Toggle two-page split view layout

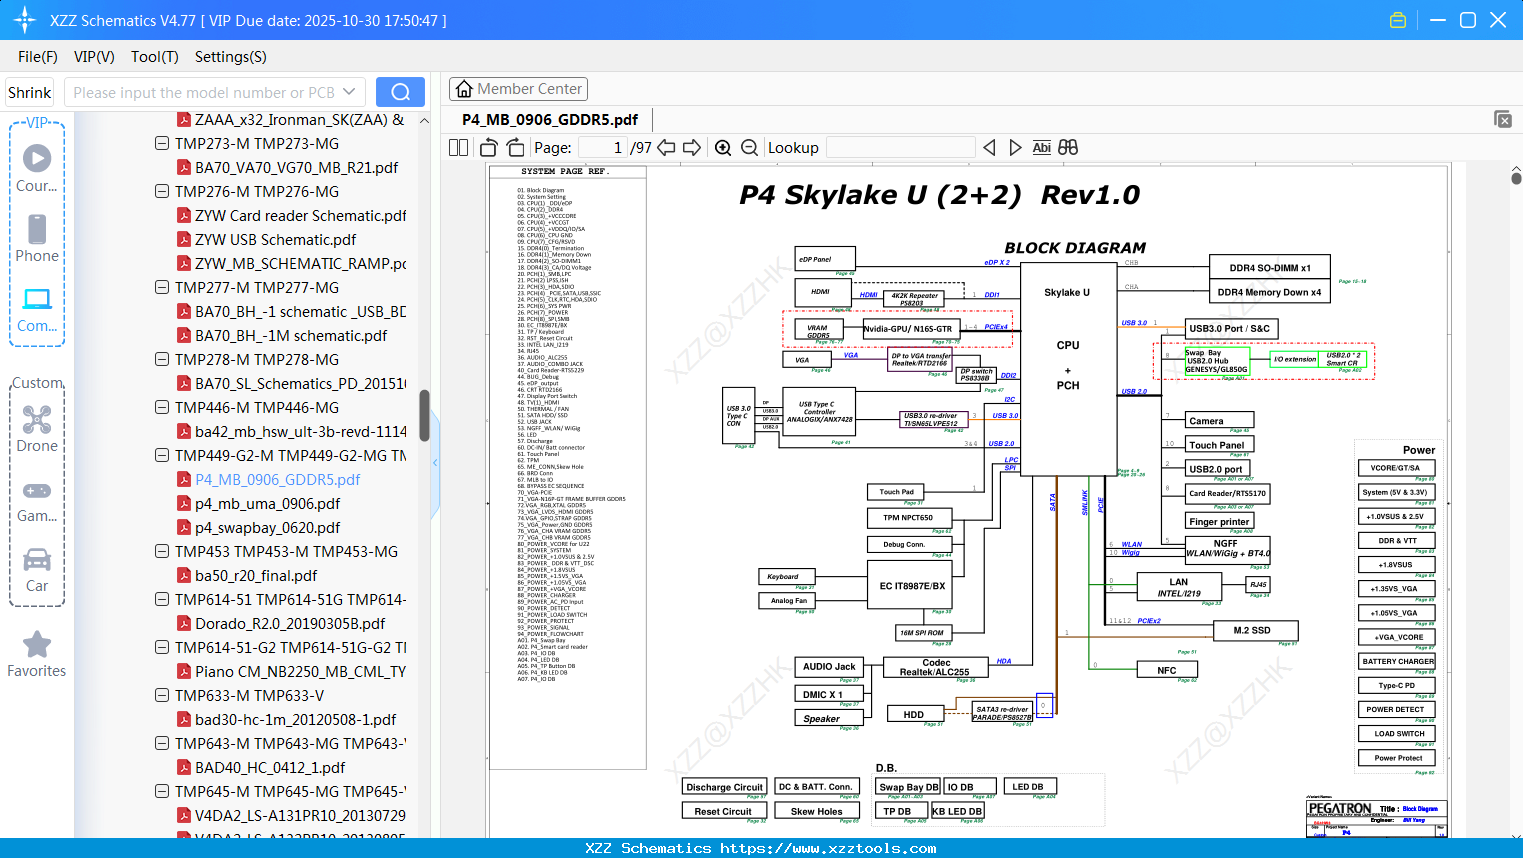coord(458,148)
